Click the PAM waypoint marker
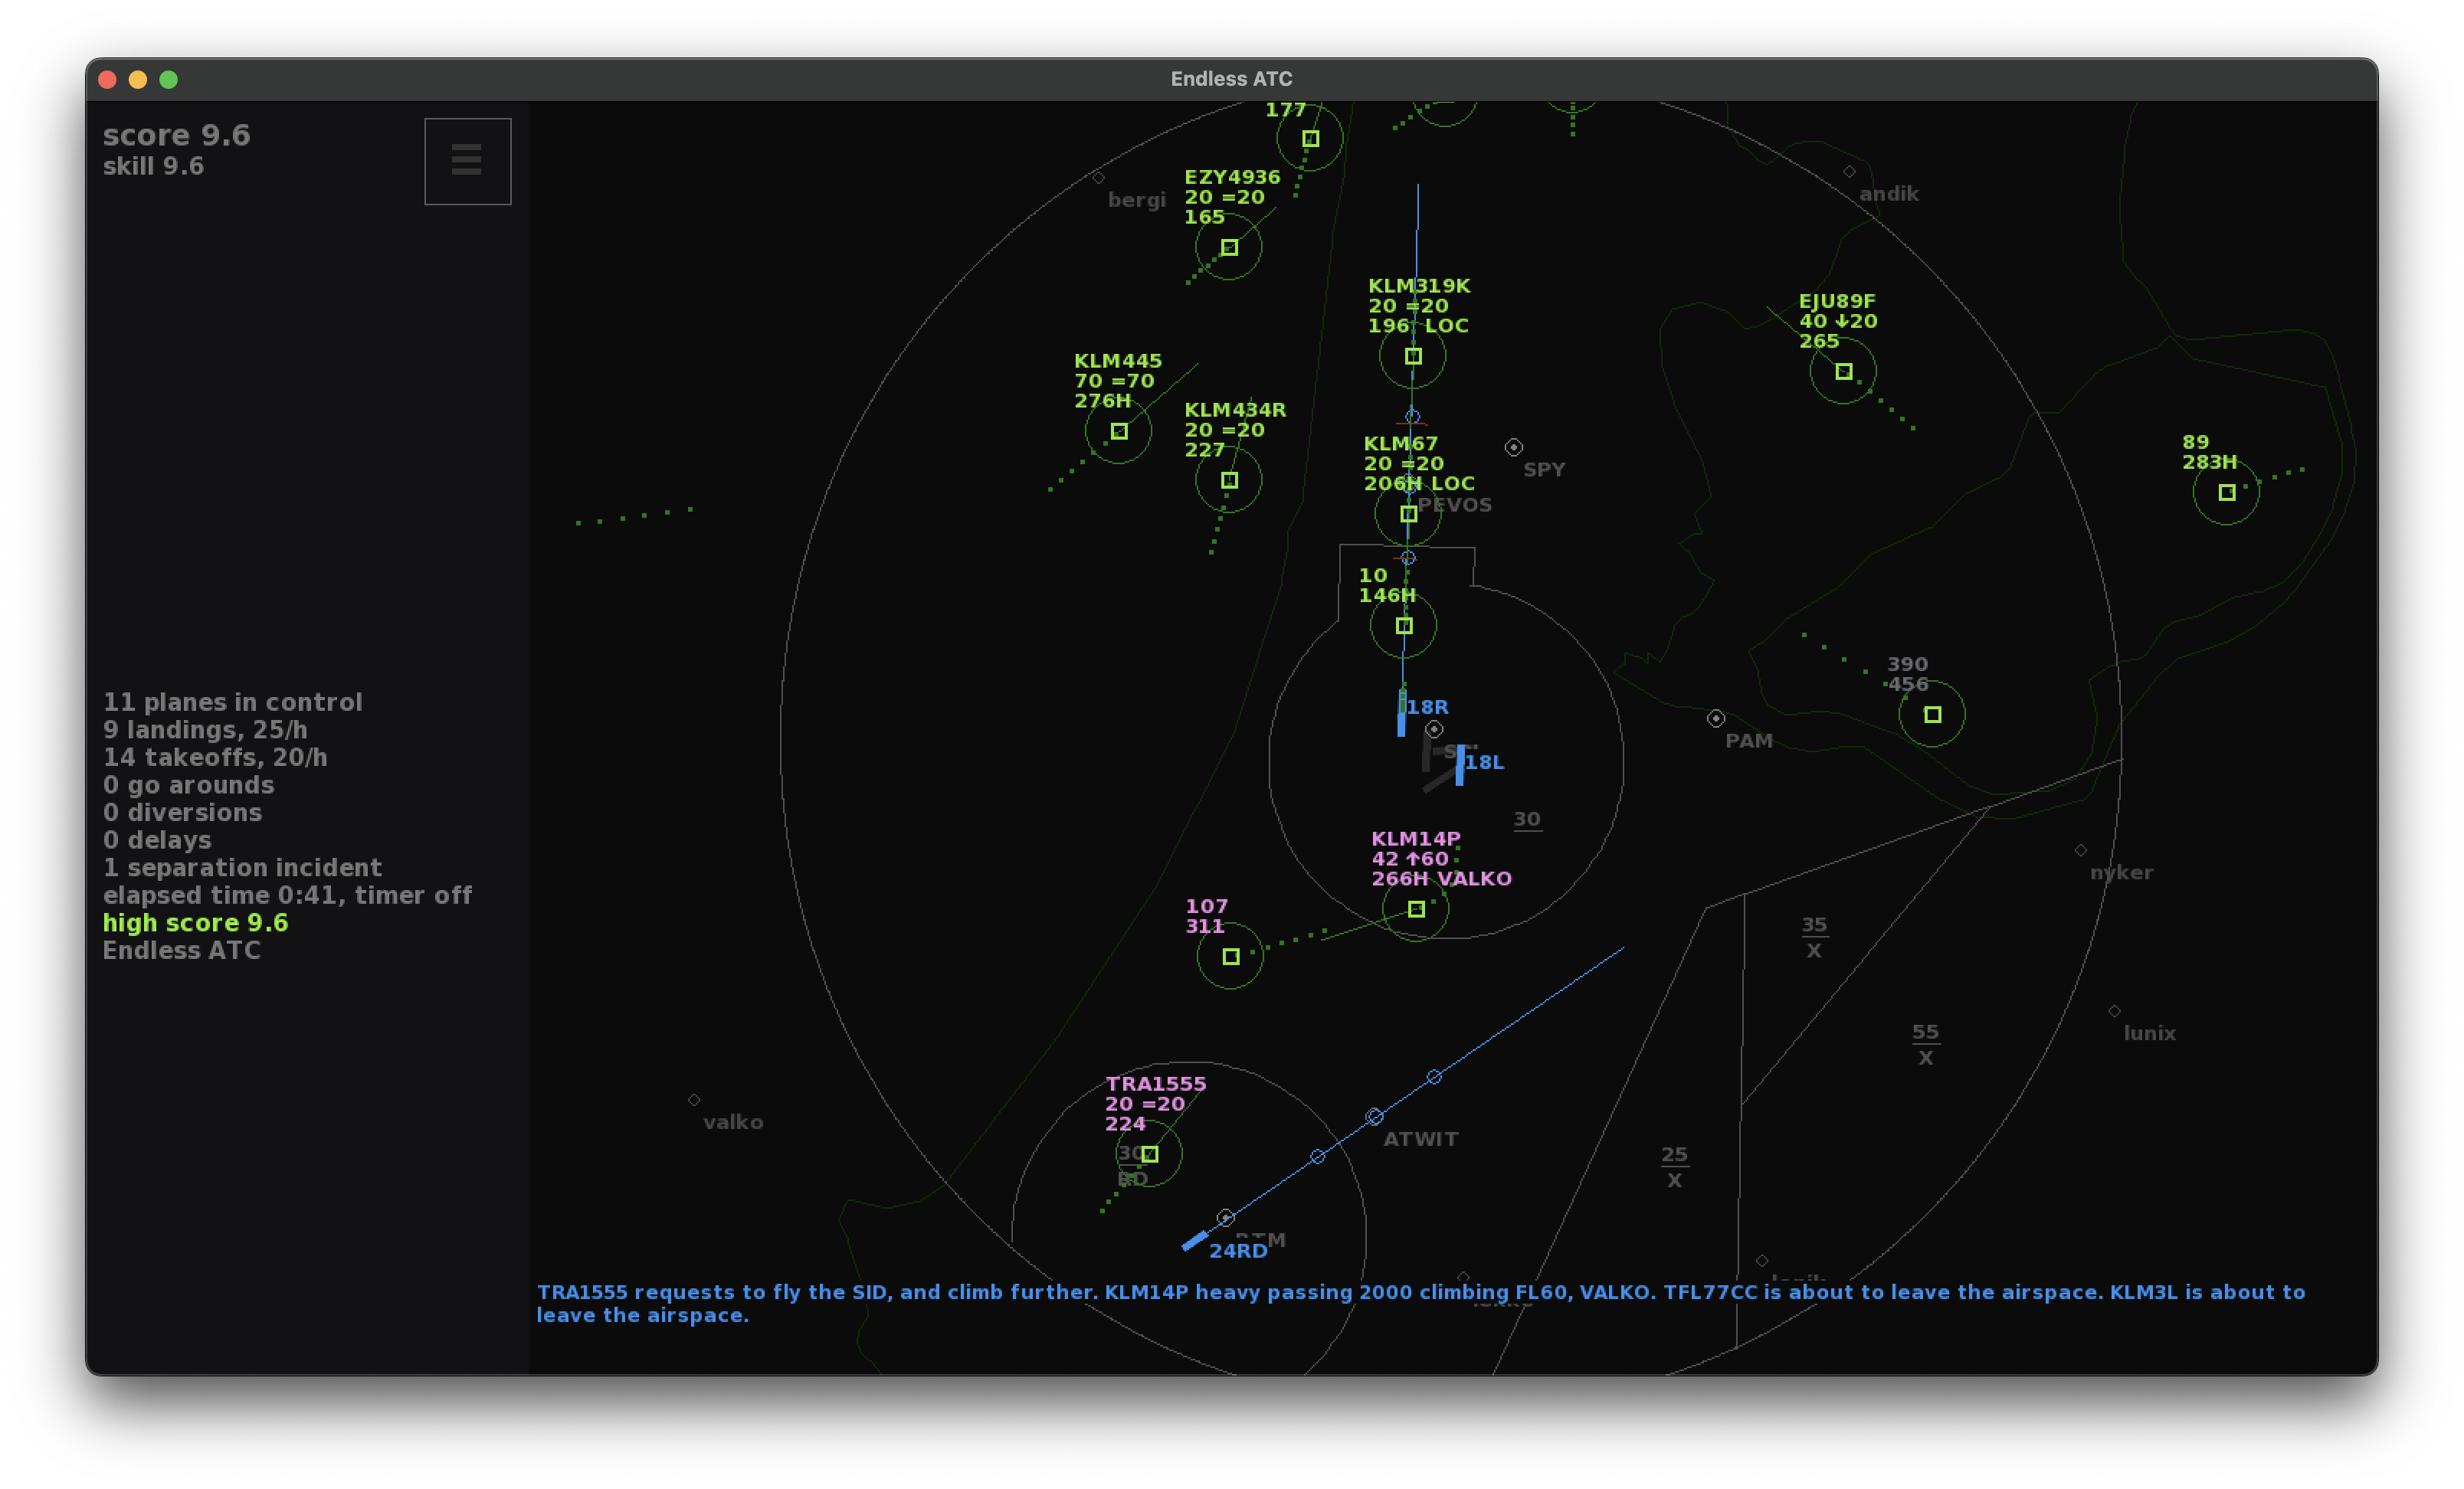This screenshot has width=2464, height=1489. 1717,719
